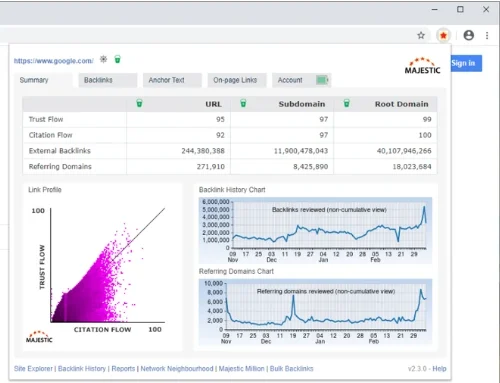The height and width of the screenshot is (383, 500).
Task: Click the Trust Flow row label
Action: pyautogui.click(x=46, y=119)
